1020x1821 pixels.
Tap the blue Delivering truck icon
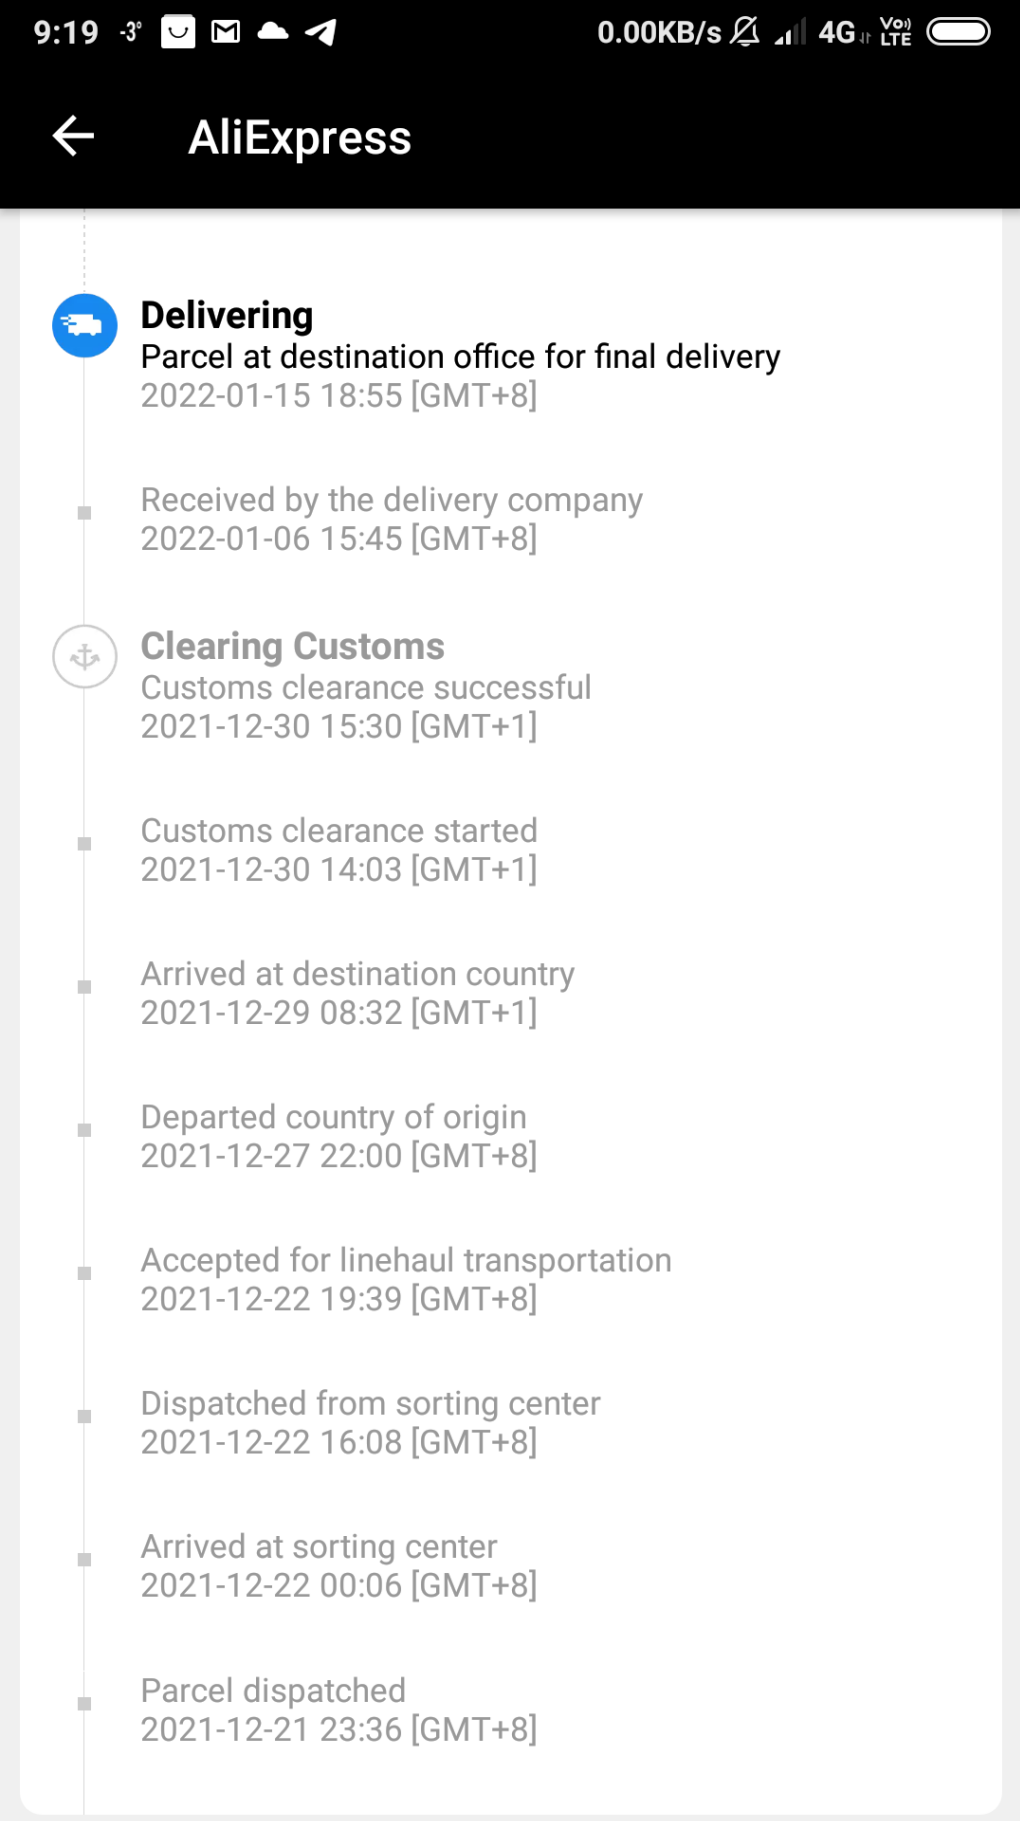(85, 326)
